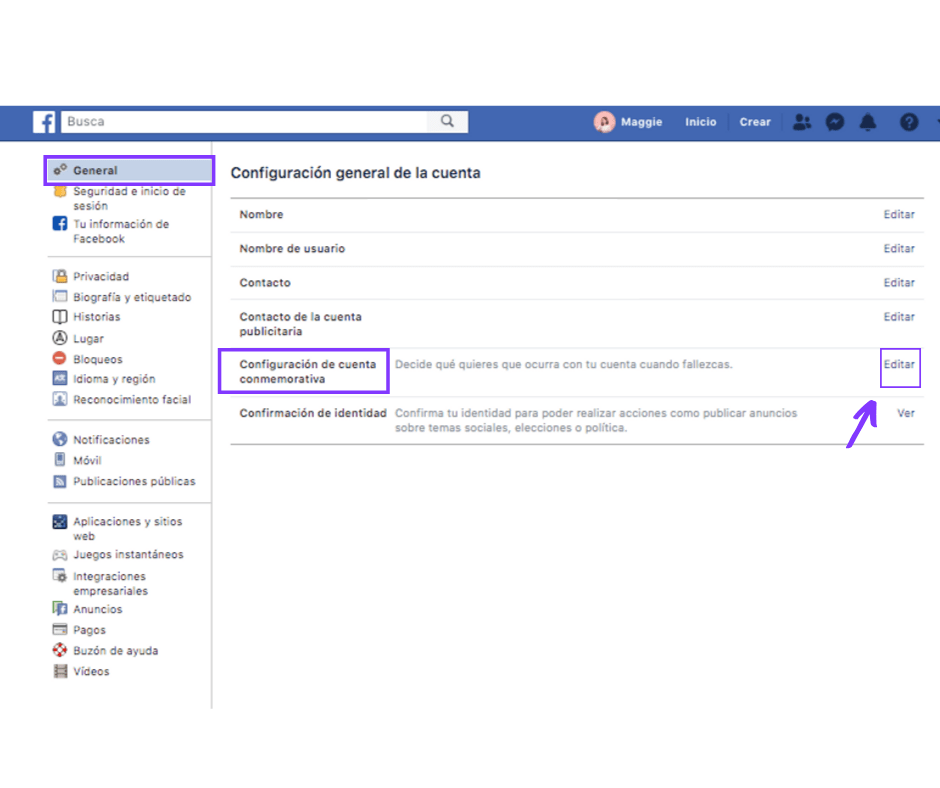Open the notifications bell icon
The height and width of the screenshot is (788, 940).
pyautogui.click(x=867, y=122)
